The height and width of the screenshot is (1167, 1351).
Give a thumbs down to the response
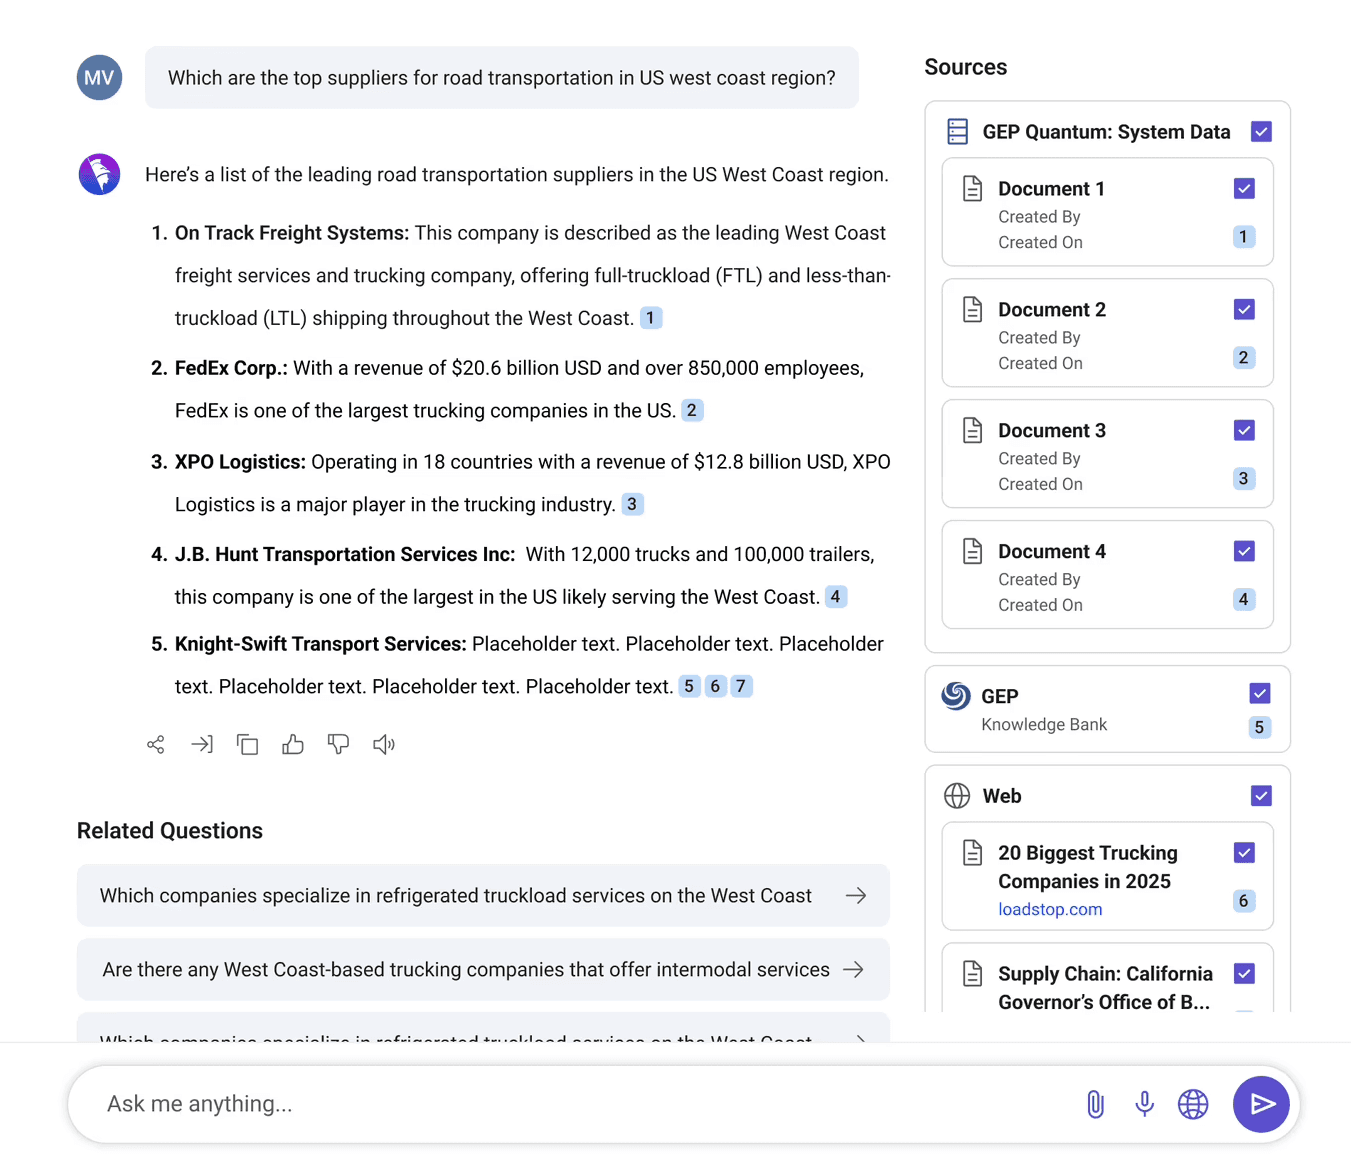pyautogui.click(x=339, y=744)
